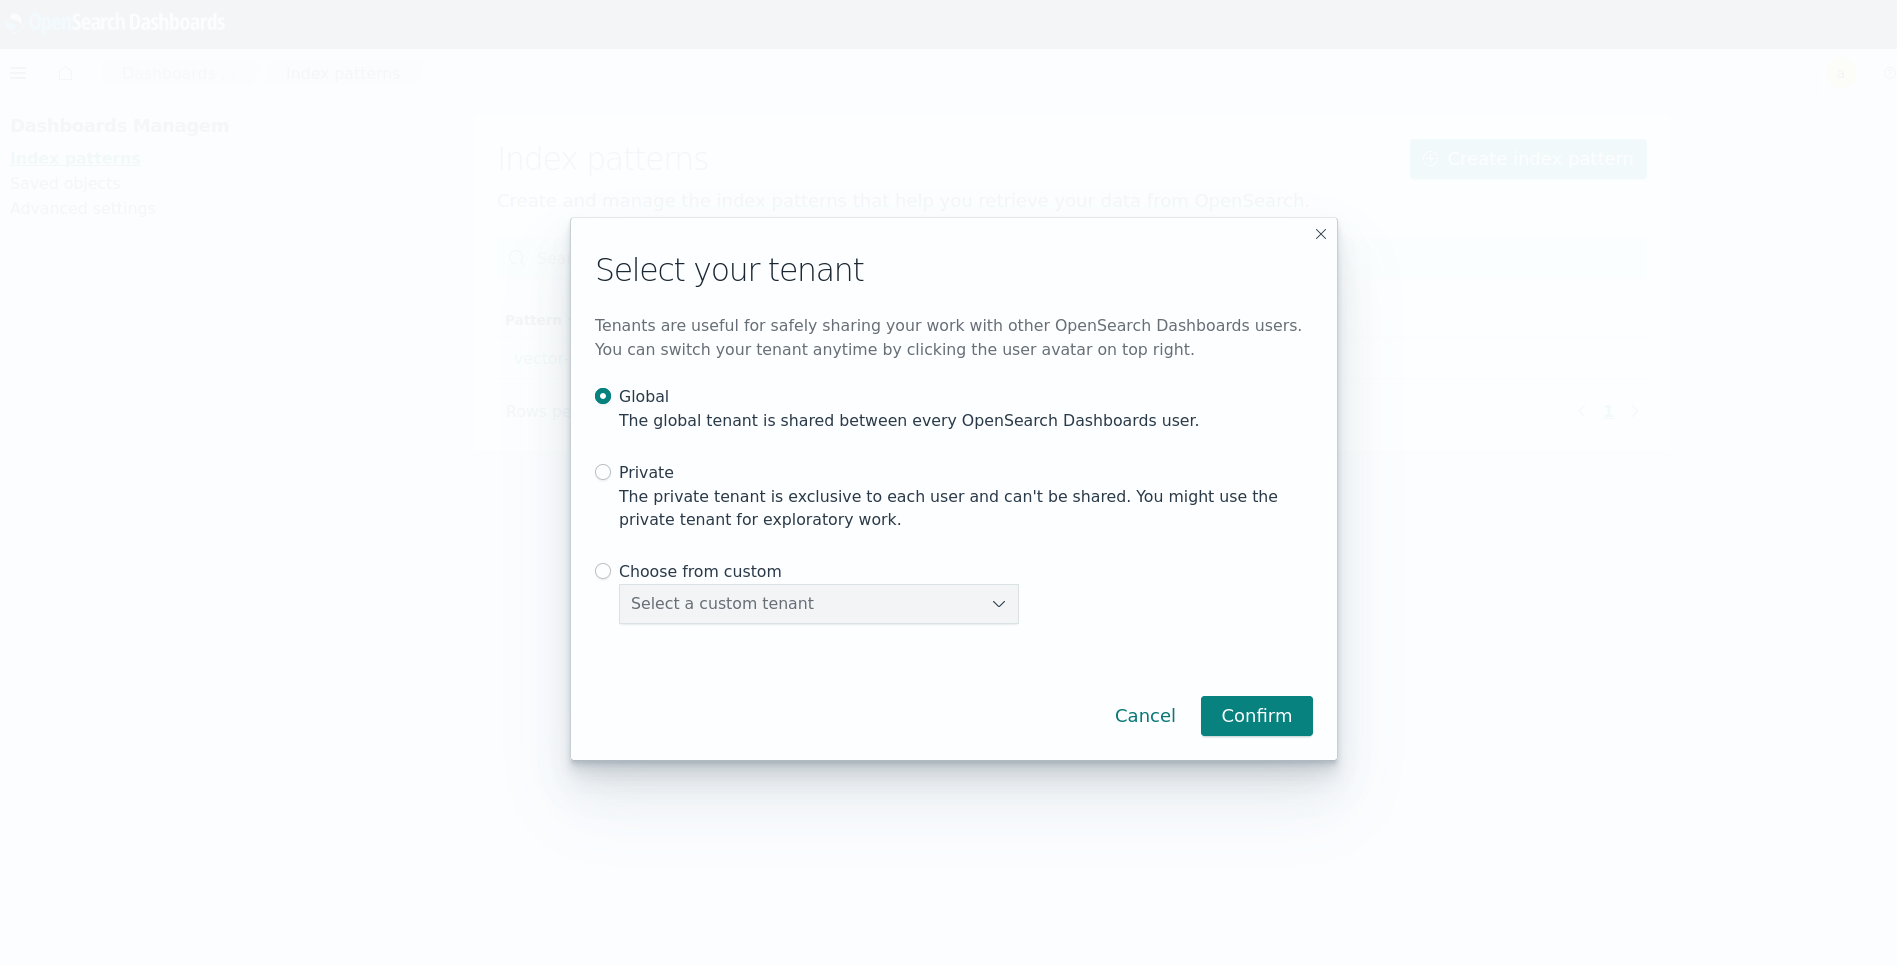Open Saved objects in the sidebar
This screenshot has width=1897, height=965.
coord(65,184)
